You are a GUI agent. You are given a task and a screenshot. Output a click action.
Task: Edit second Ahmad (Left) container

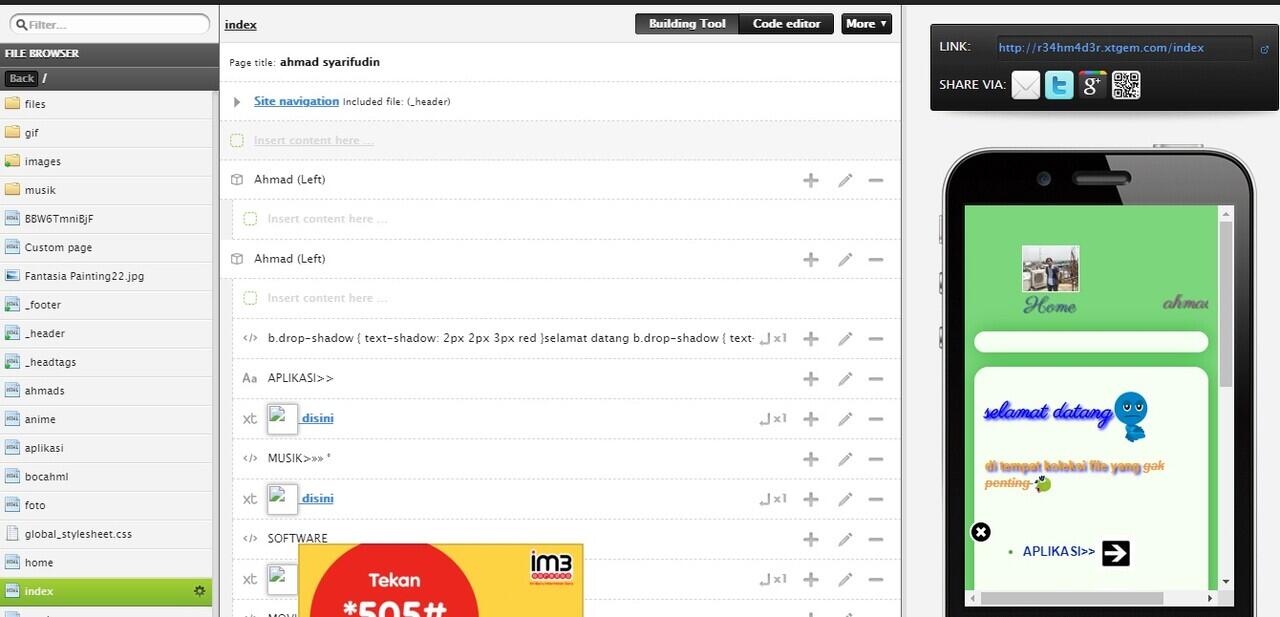845,259
